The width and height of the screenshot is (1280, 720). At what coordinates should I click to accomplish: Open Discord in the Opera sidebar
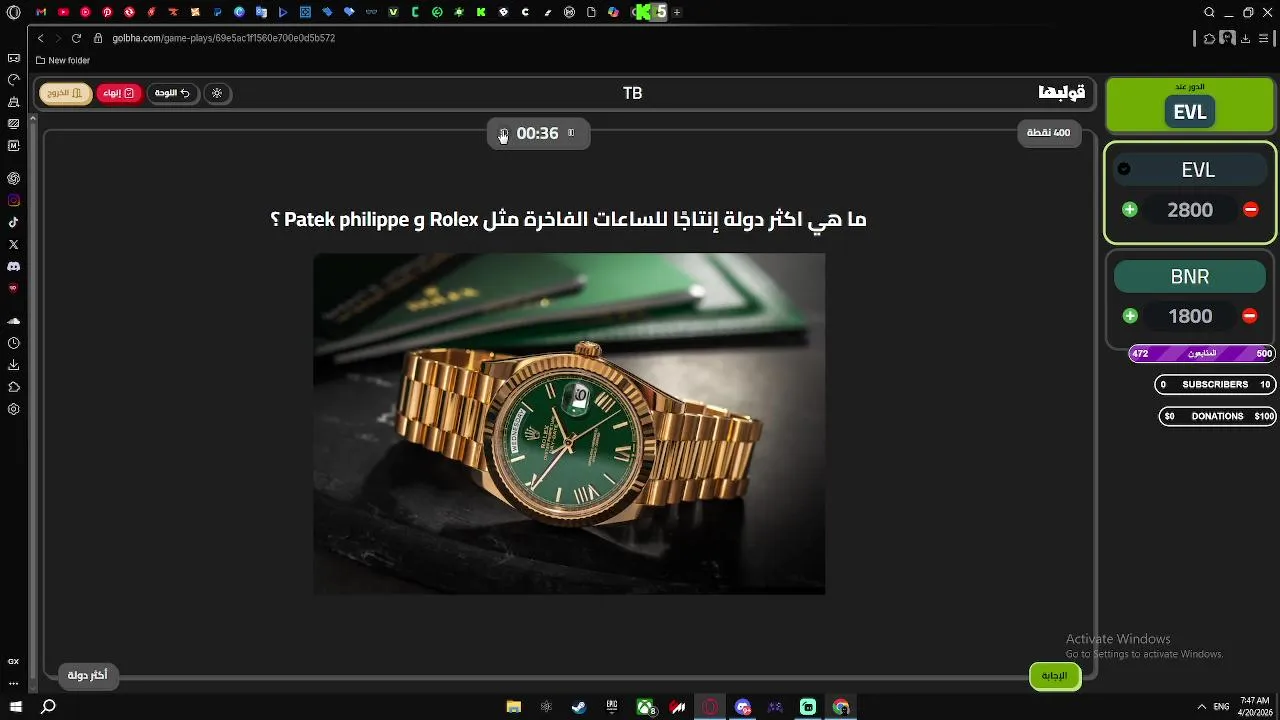13,266
